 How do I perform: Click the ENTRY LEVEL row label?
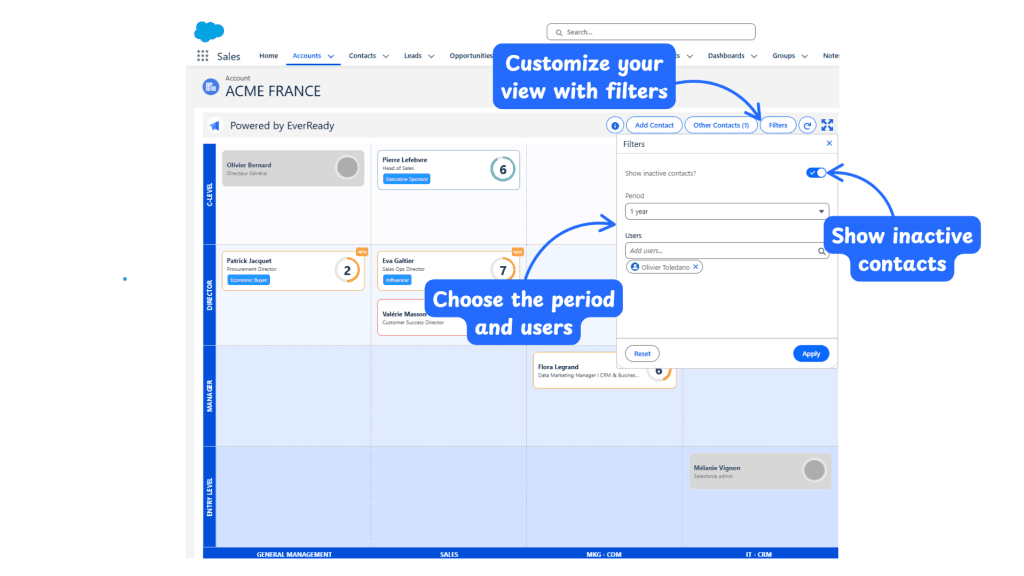pyautogui.click(x=210, y=497)
